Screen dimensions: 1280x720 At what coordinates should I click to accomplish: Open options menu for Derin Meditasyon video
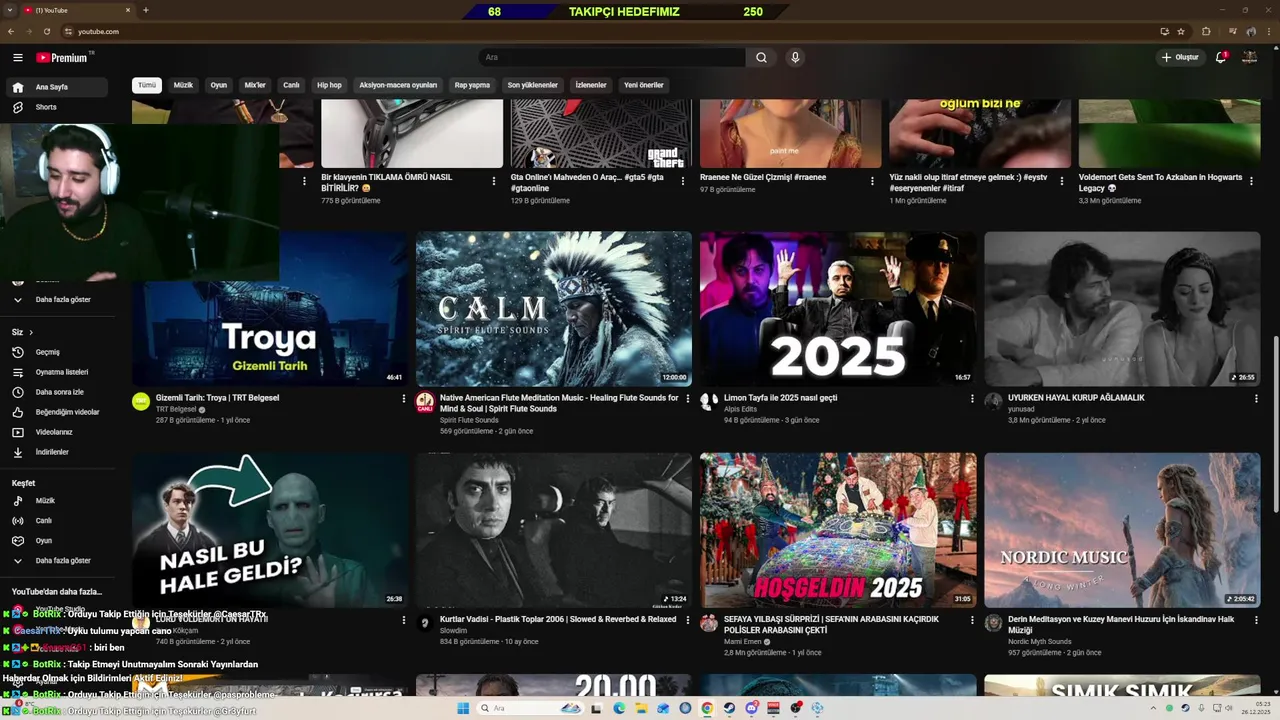click(x=1256, y=620)
